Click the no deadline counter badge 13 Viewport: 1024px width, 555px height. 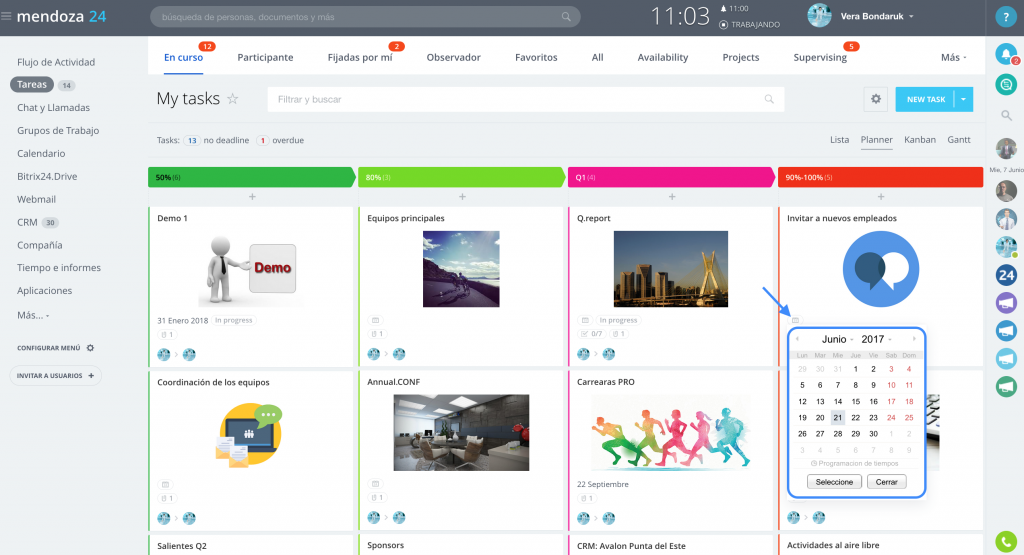[192, 140]
